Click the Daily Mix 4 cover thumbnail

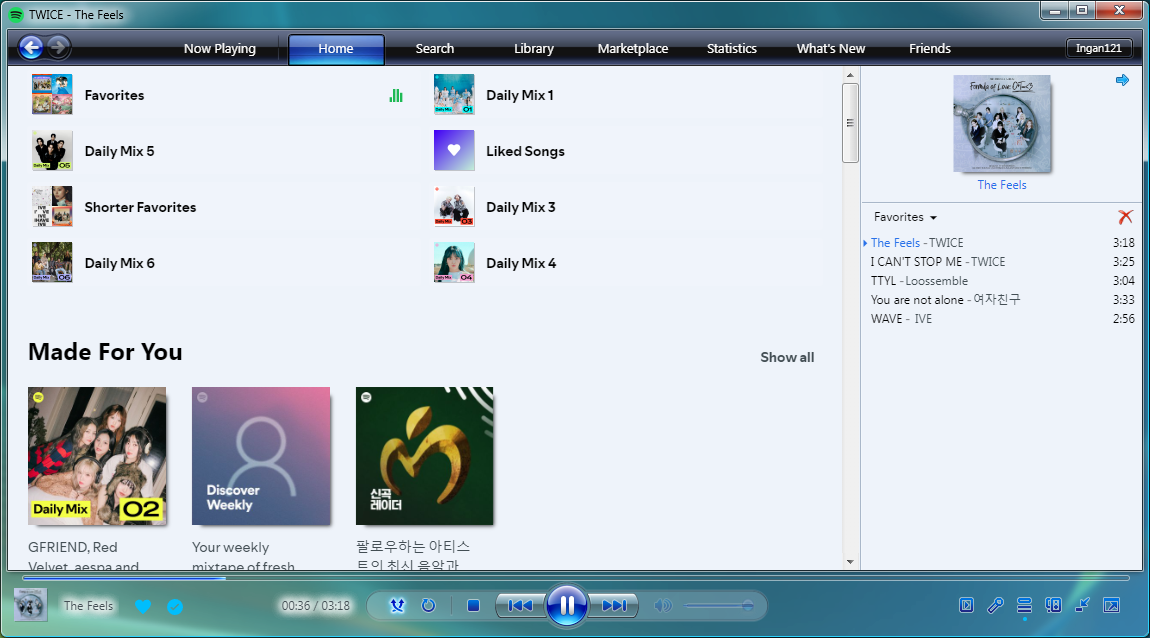pos(454,263)
